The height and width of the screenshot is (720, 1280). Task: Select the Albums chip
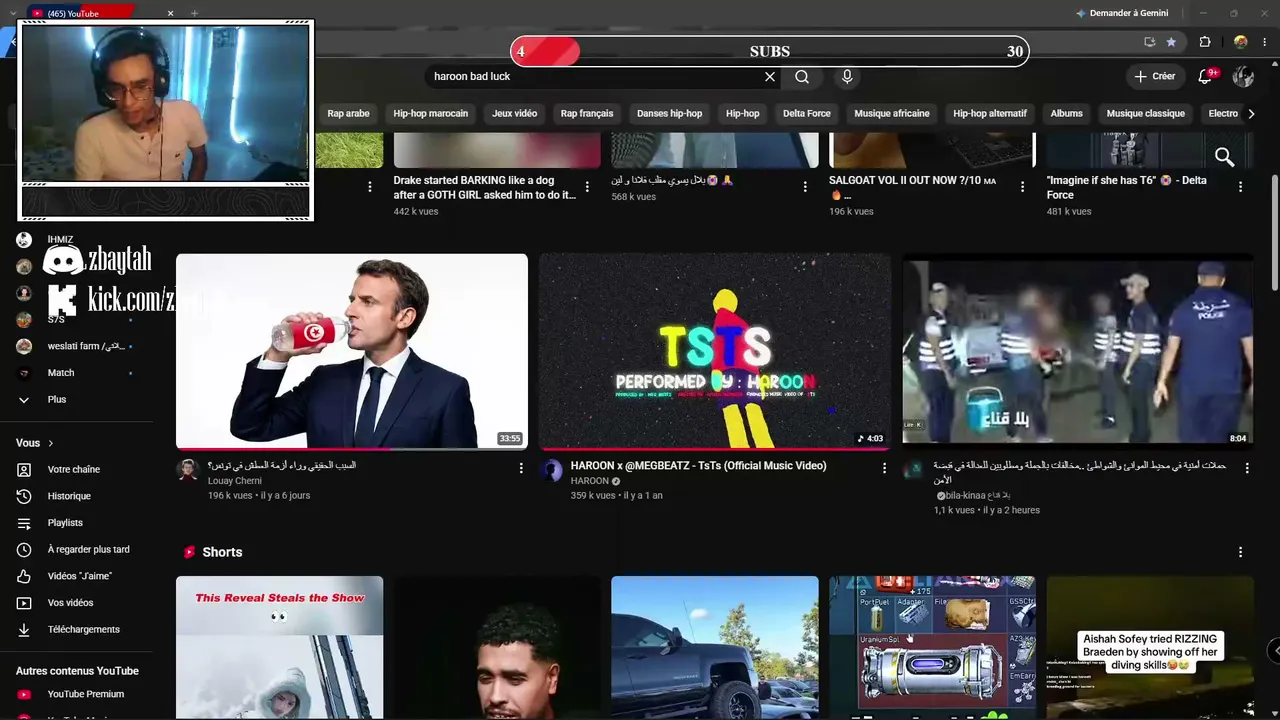[1067, 114]
